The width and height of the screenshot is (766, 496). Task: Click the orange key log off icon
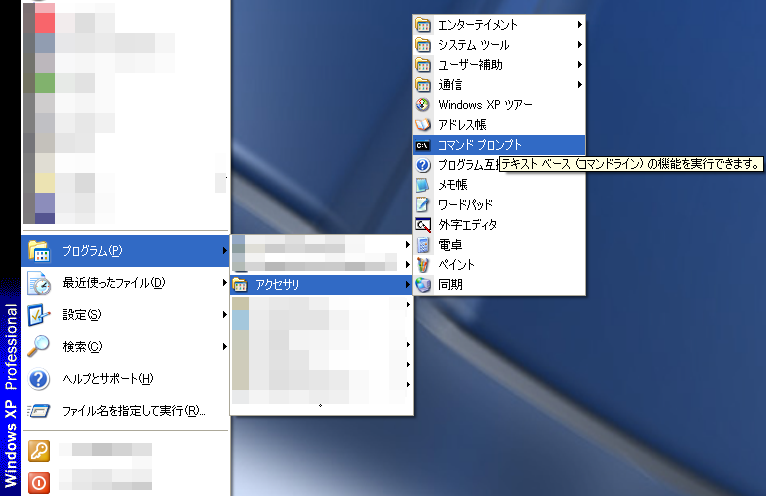tap(39, 451)
